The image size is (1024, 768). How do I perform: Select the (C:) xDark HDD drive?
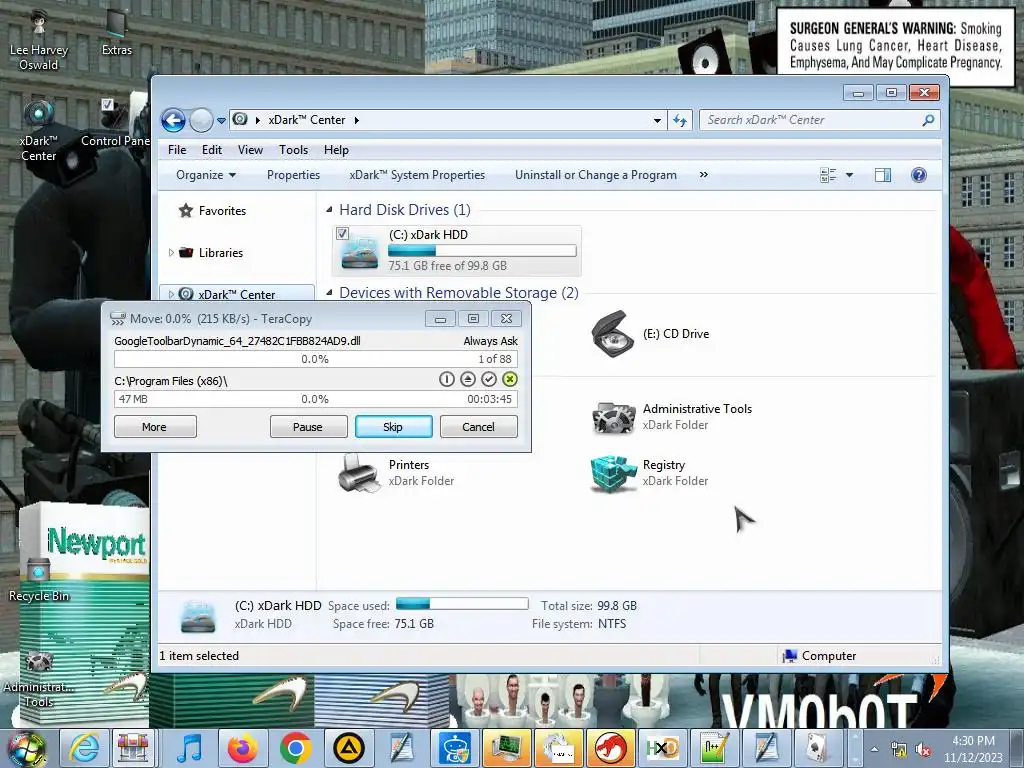pos(456,250)
